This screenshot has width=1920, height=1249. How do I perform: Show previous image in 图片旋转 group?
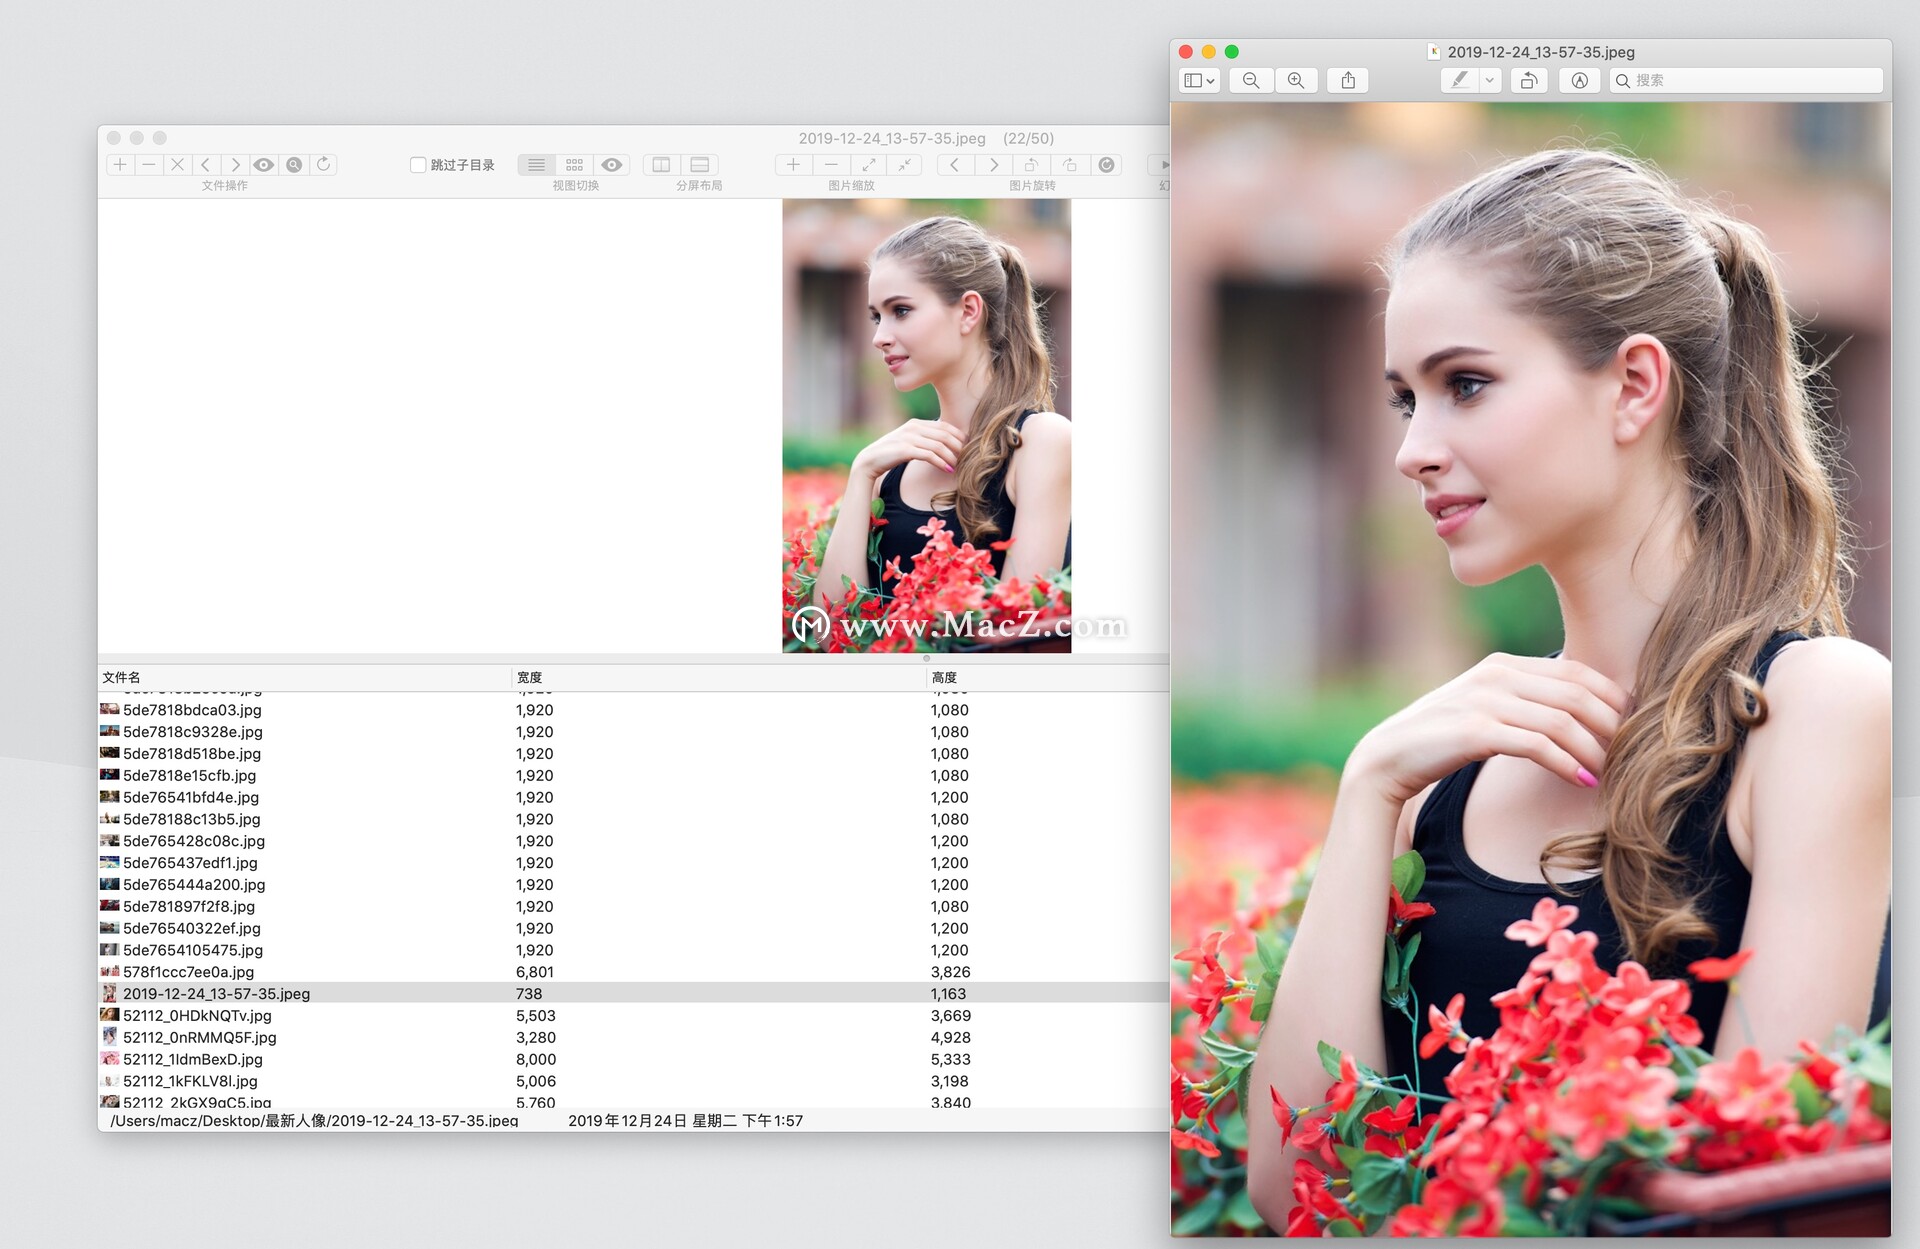pyautogui.click(x=955, y=164)
